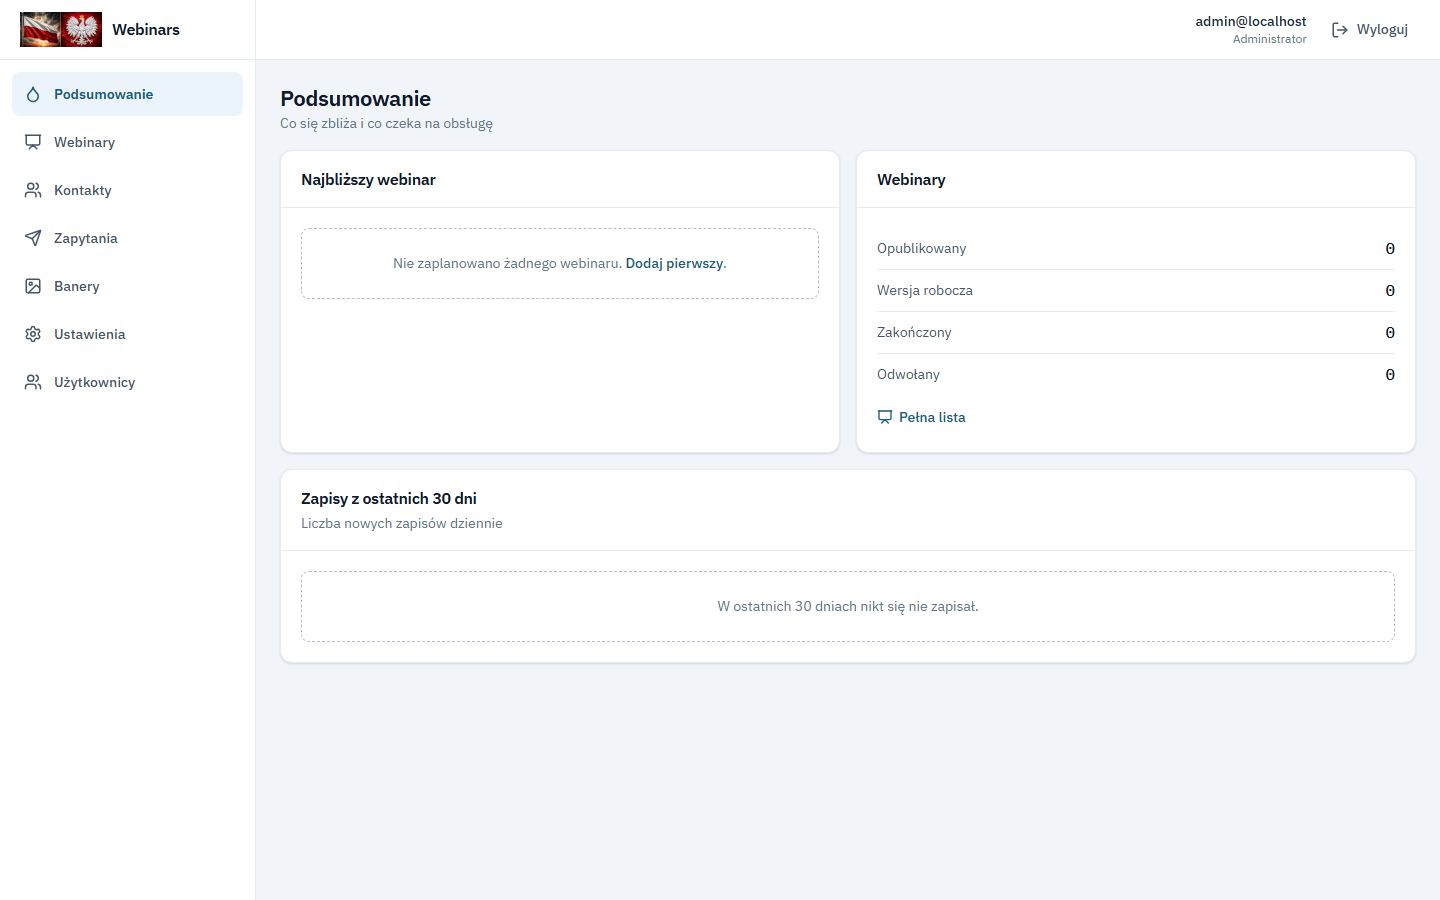Image resolution: width=1440 pixels, height=900 pixels.
Task: Follow the Dodaj pierwszy link
Action: (674, 263)
